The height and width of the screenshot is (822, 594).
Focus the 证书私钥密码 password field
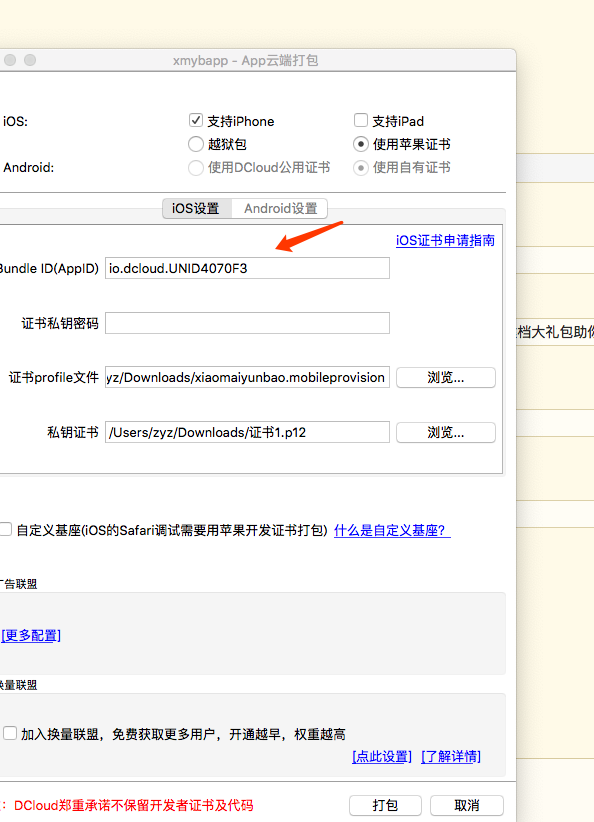pos(247,323)
